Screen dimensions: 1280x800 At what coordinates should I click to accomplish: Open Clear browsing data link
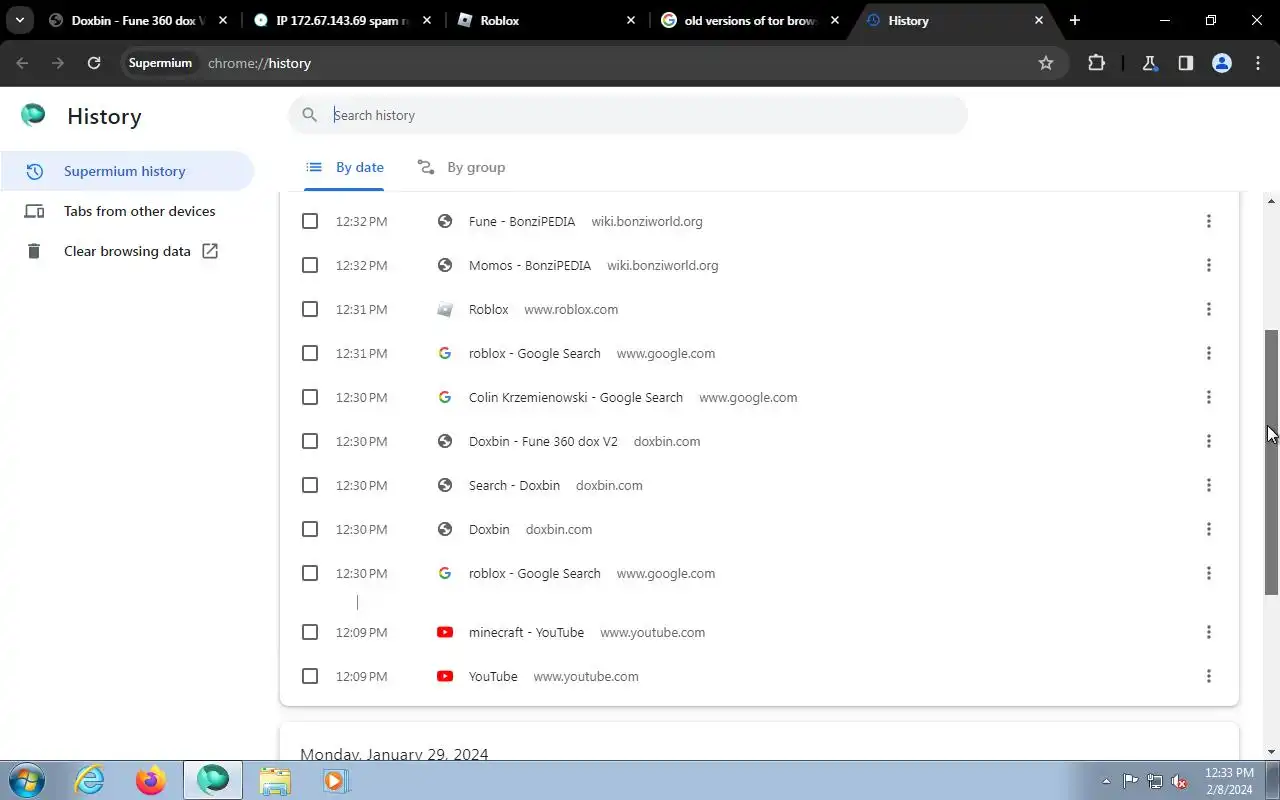[x=127, y=251]
